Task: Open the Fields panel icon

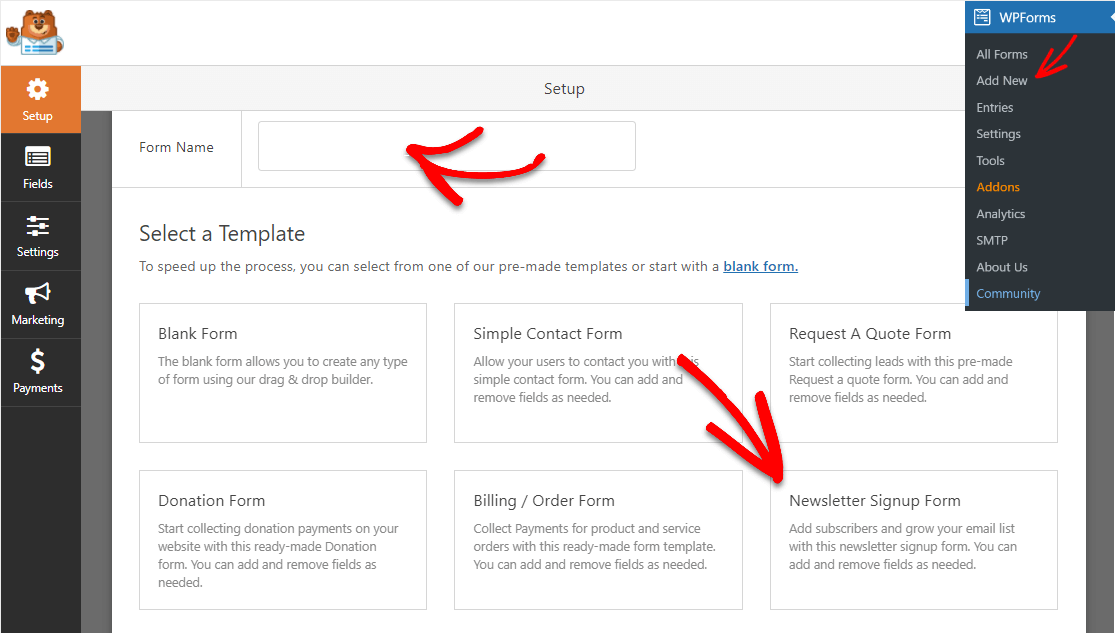Action: point(37,157)
